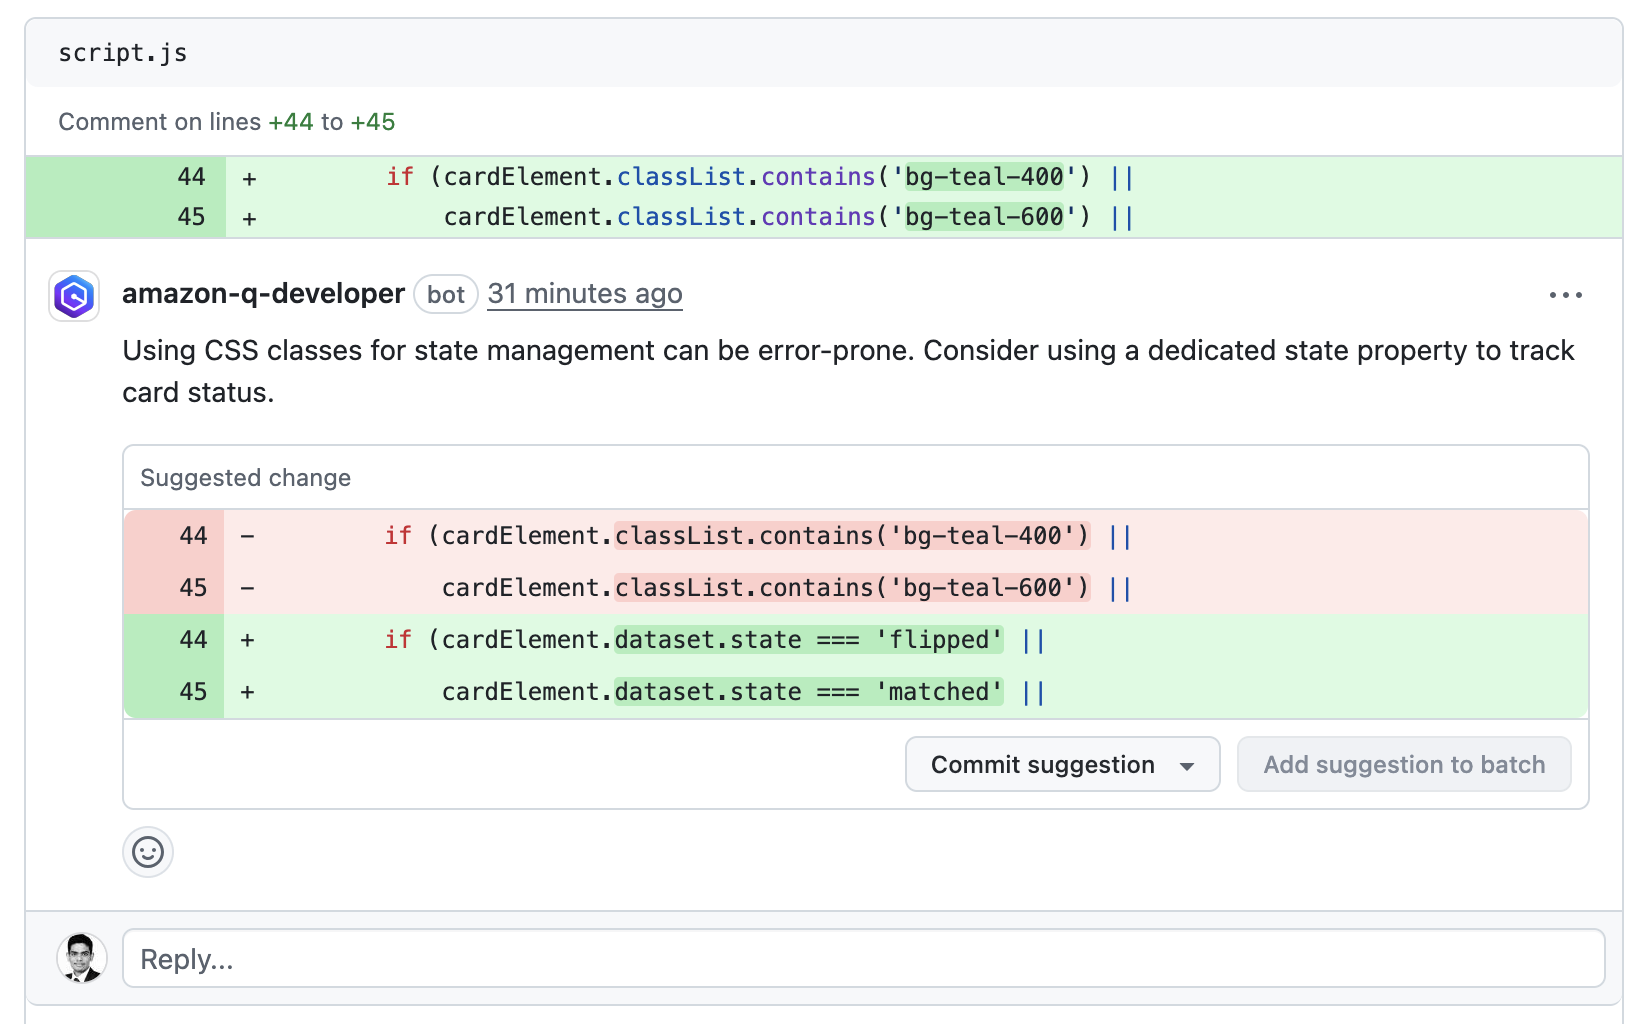Click the script.js file name header
The height and width of the screenshot is (1024, 1650).
pos(123,52)
